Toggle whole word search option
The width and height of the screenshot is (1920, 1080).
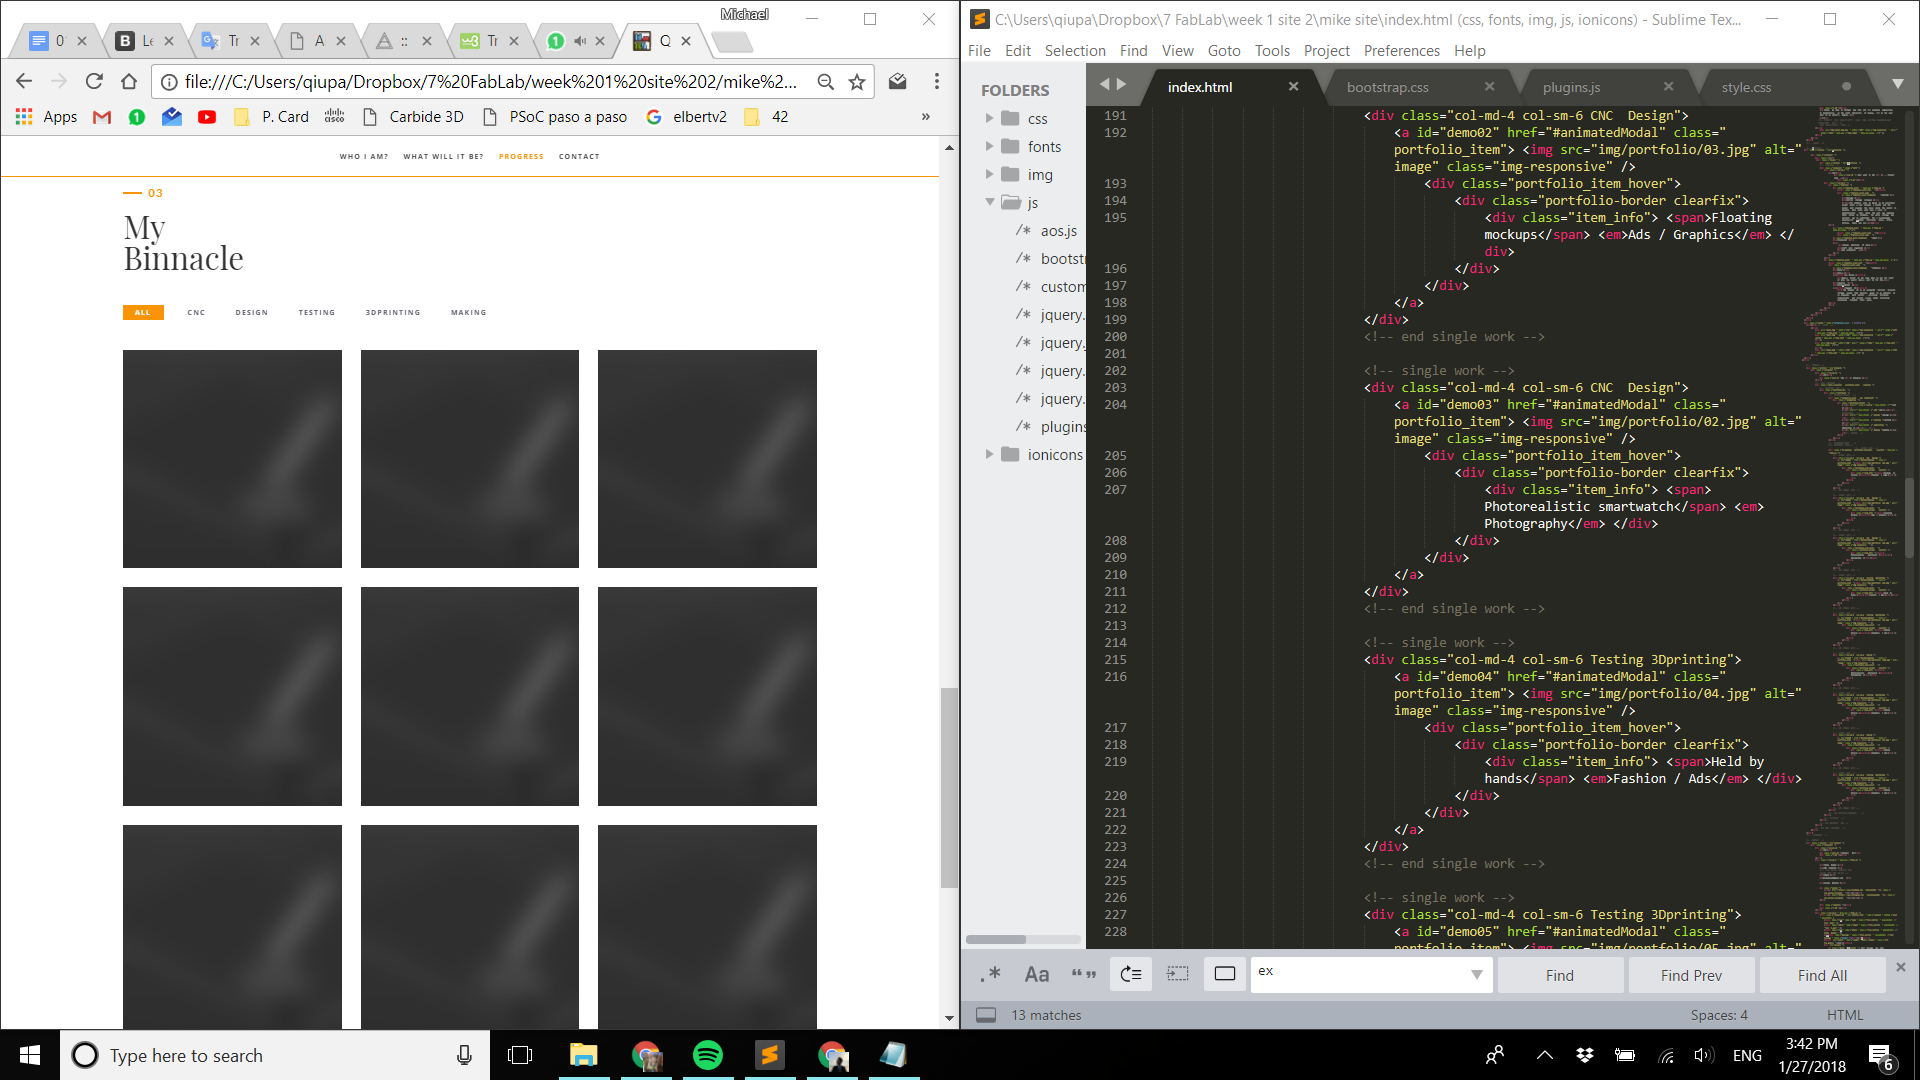pyautogui.click(x=1084, y=975)
